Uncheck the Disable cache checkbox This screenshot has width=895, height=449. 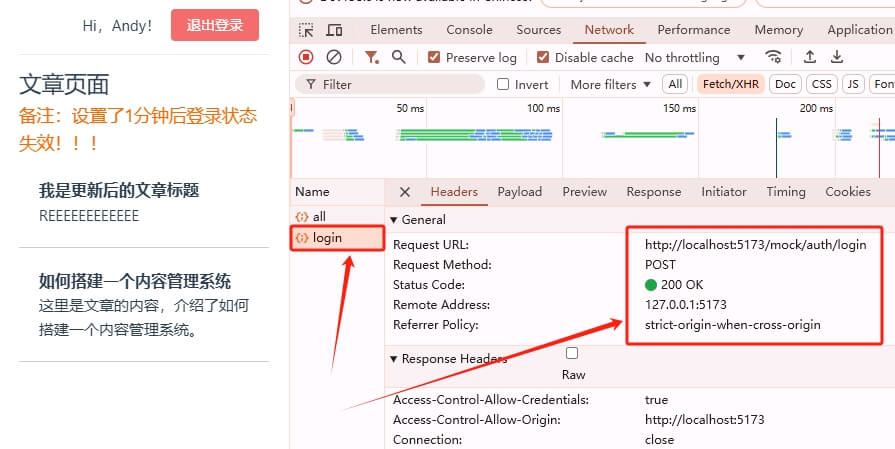(x=543, y=58)
